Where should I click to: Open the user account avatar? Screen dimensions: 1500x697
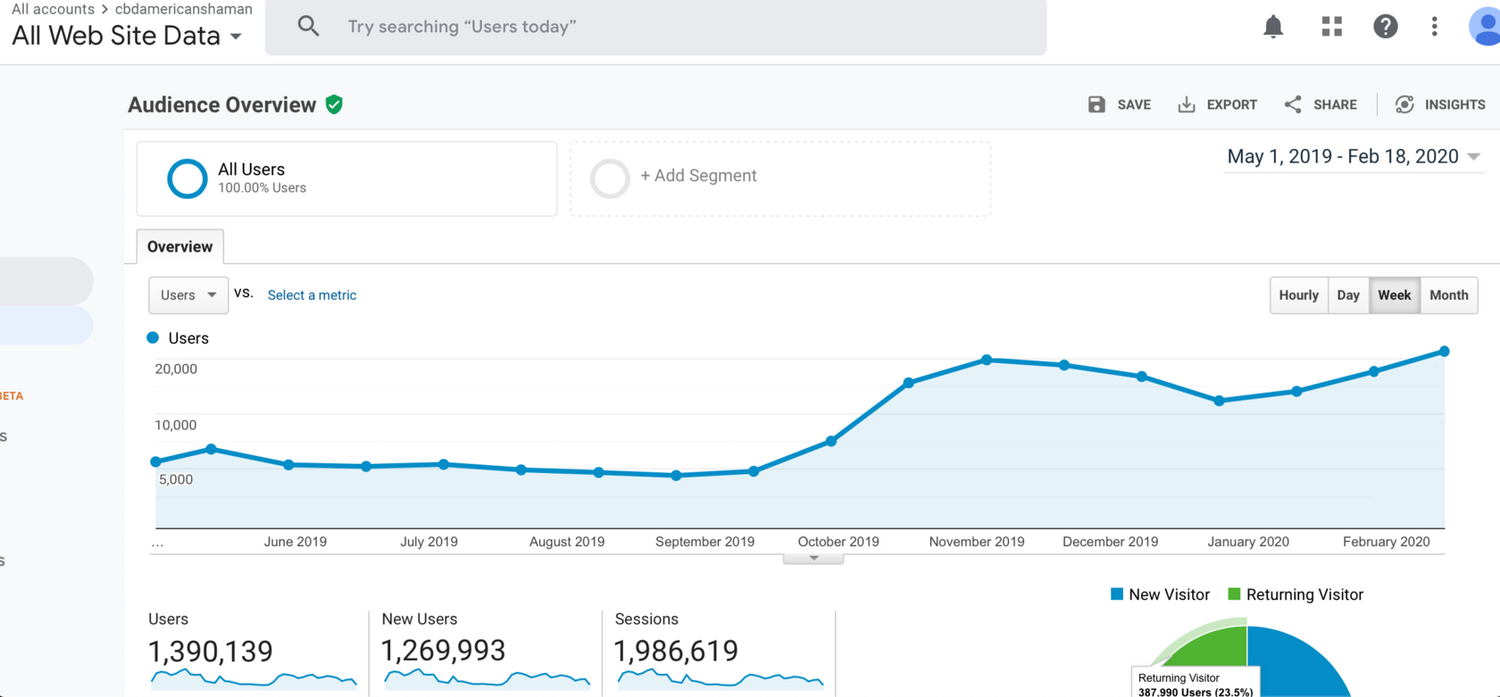coord(1485,27)
